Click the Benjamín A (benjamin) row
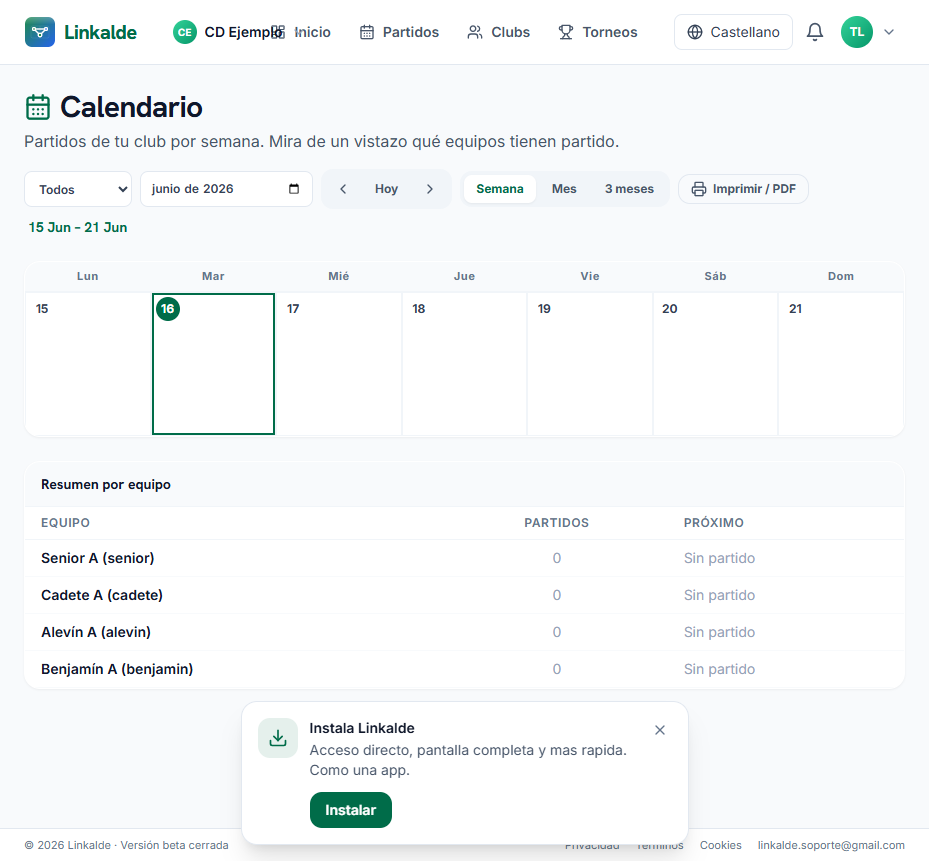The width and height of the screenshot is (929, 861). pos(464,669)
